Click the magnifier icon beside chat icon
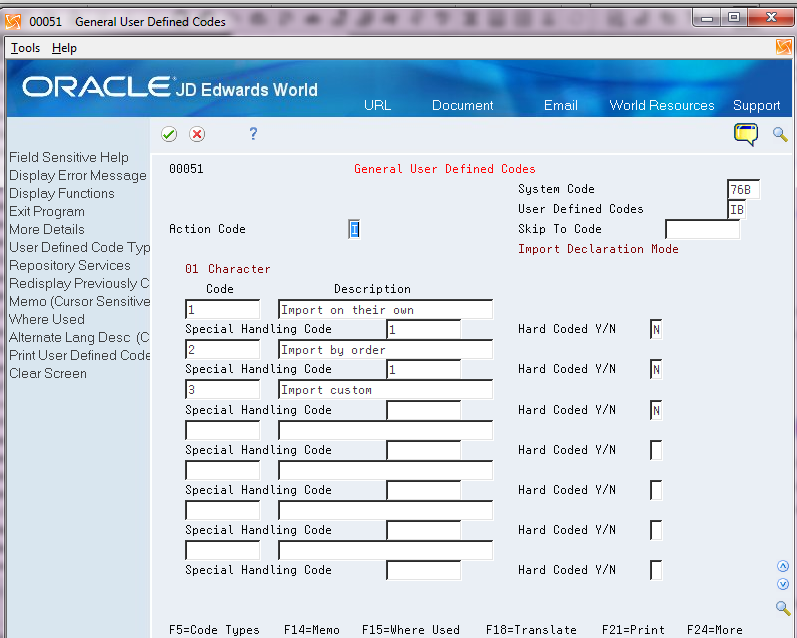Viewport: 797px width, 638px height. tap(780, 134)
